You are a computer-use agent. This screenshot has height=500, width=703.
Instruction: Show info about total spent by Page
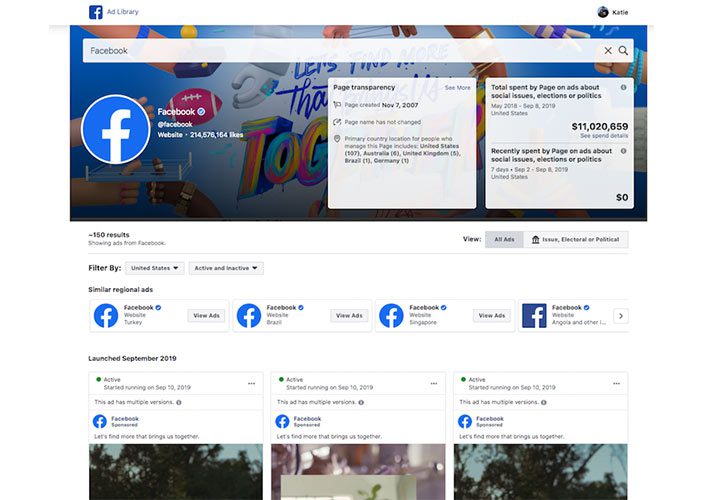click(x=623, y=87)
